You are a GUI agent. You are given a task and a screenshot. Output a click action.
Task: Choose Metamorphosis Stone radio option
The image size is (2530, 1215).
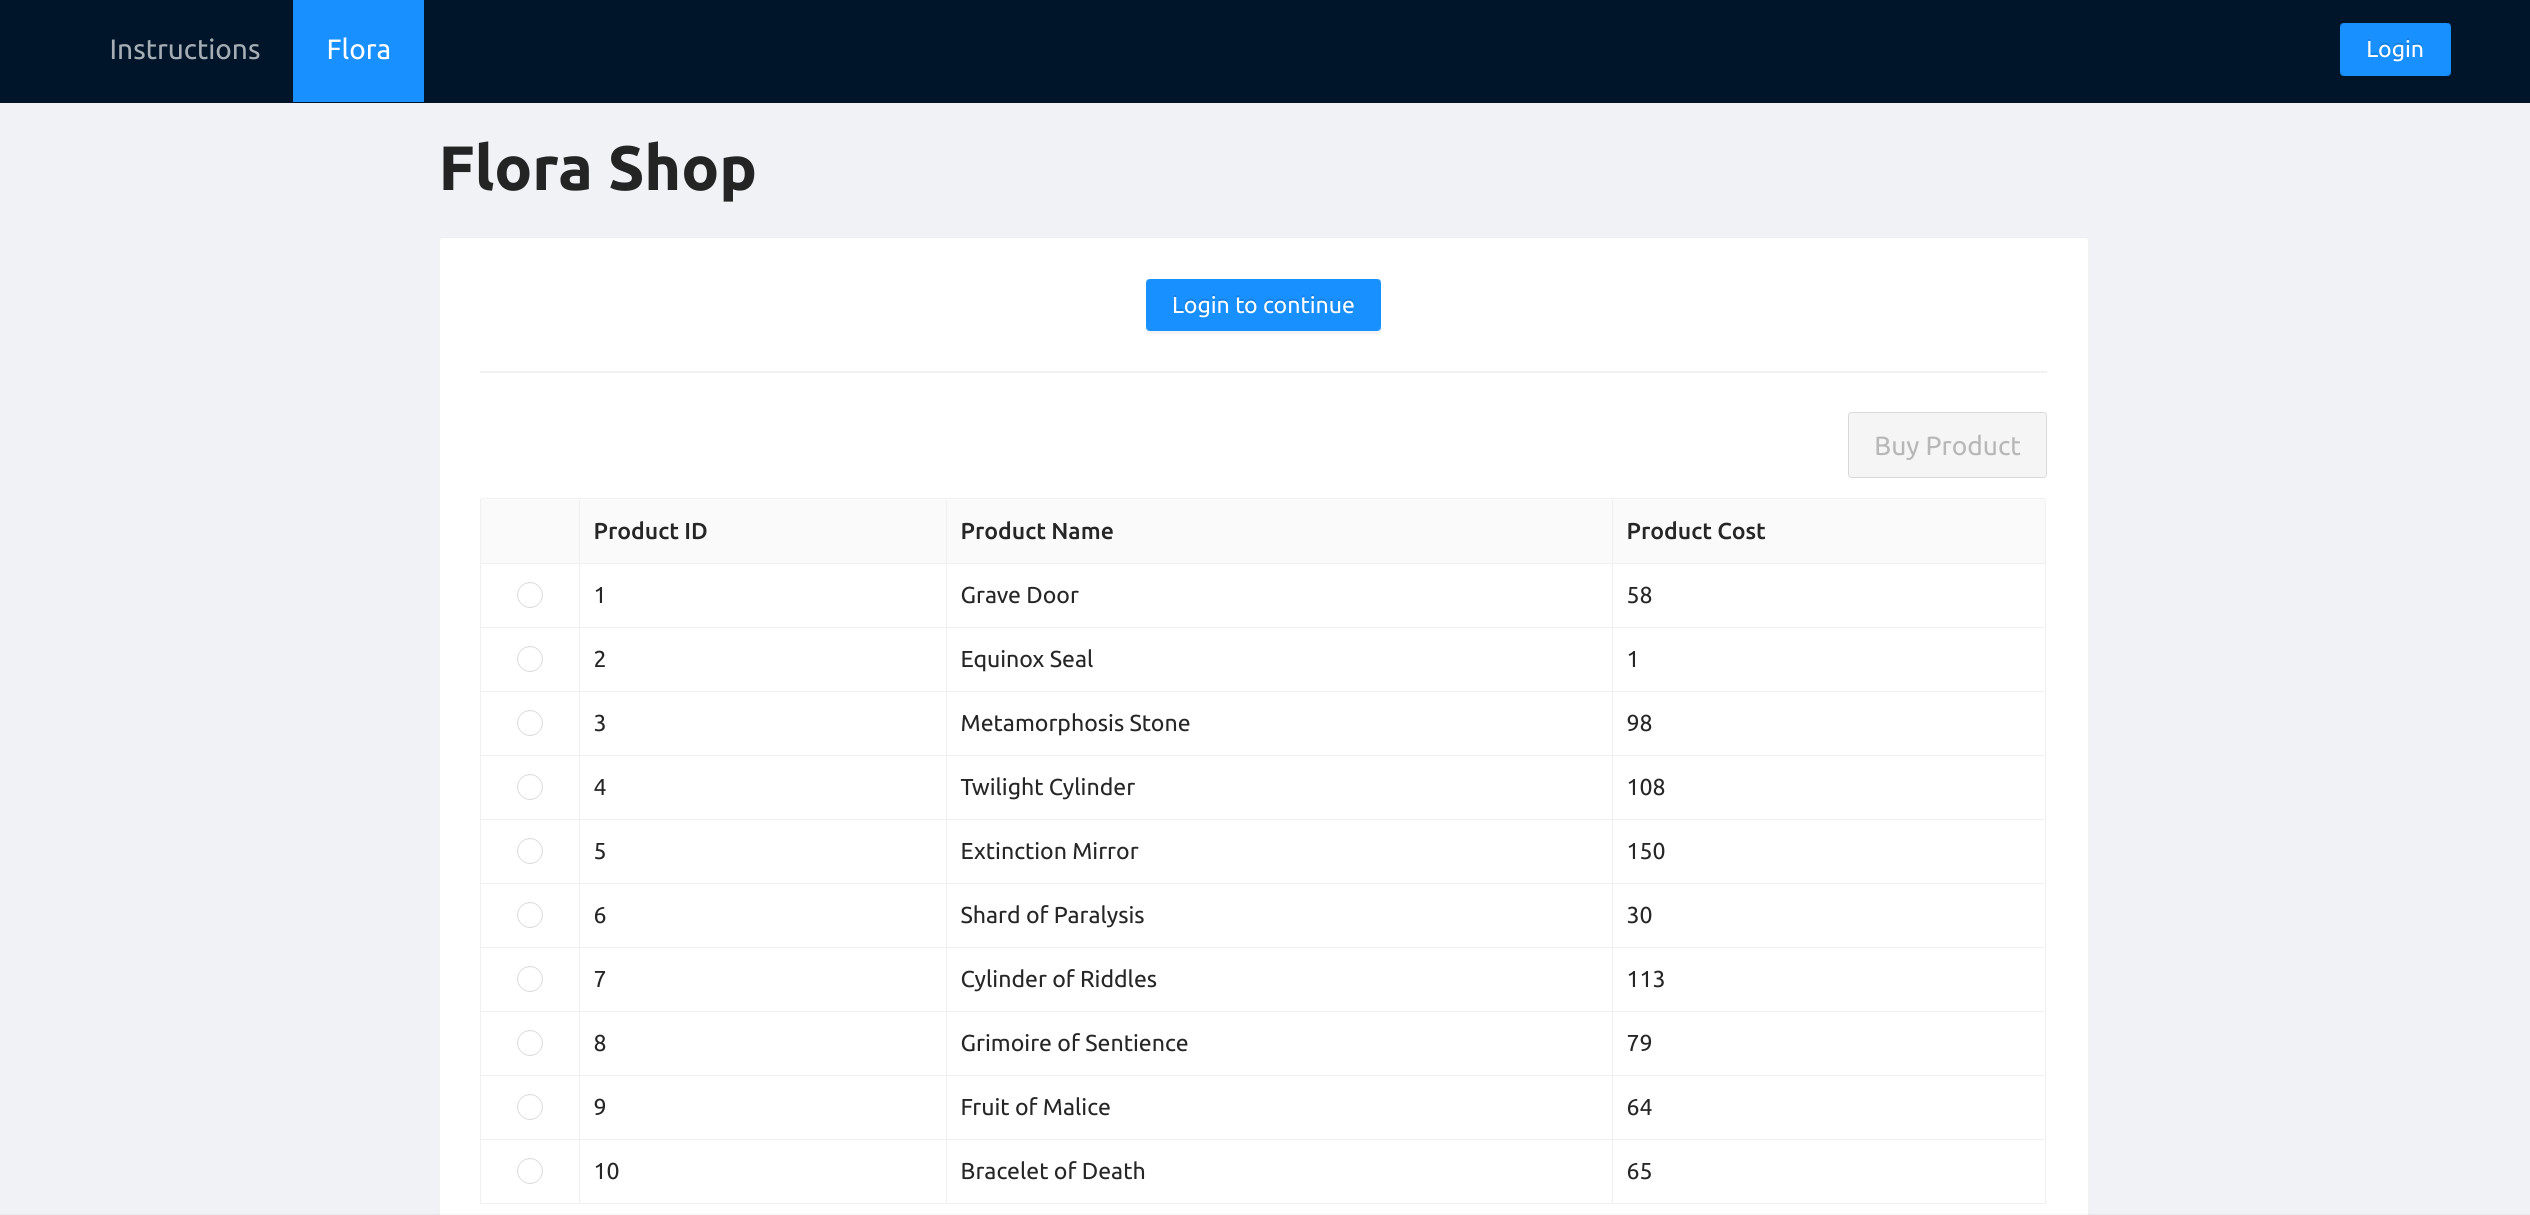coord(530,723)
